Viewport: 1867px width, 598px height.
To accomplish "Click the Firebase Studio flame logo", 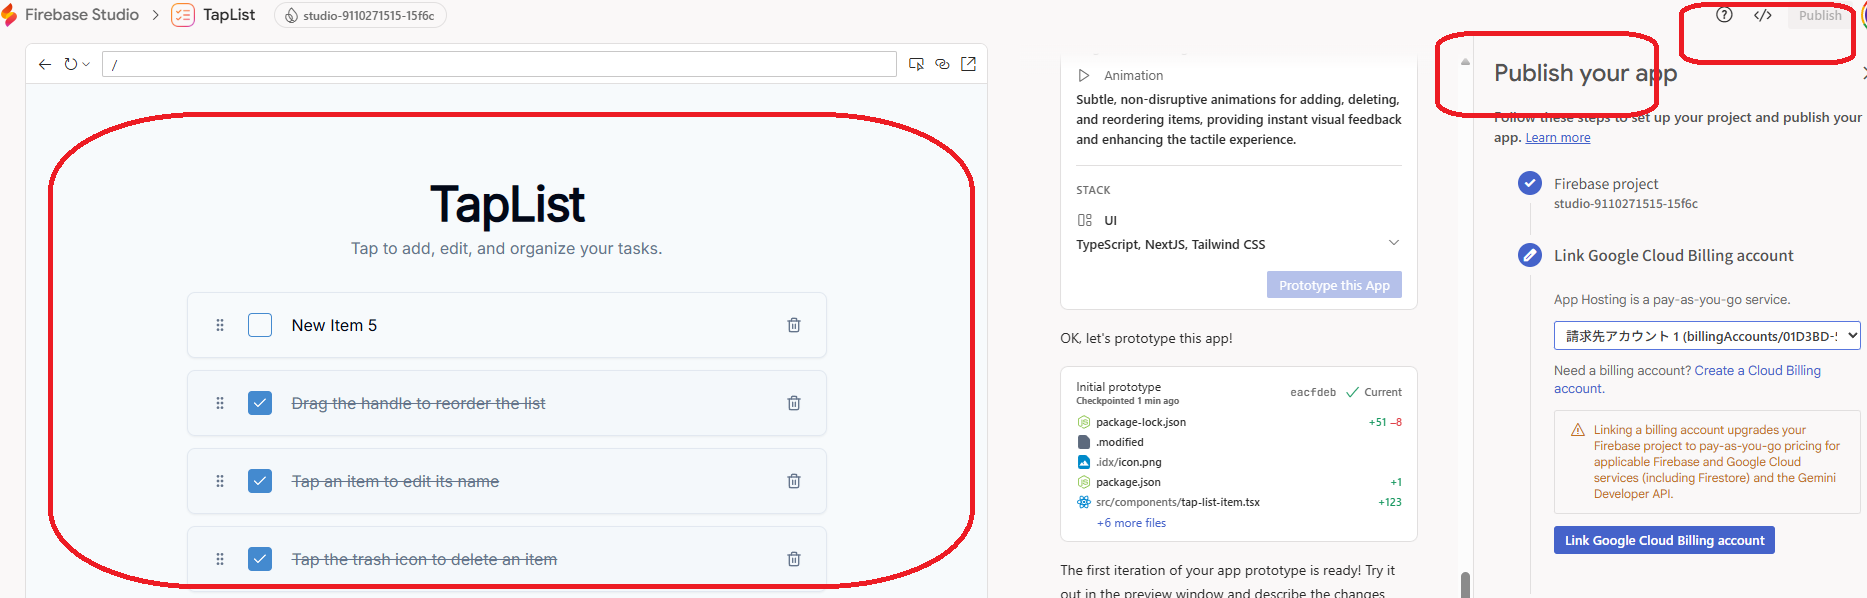I will (9, 15).
